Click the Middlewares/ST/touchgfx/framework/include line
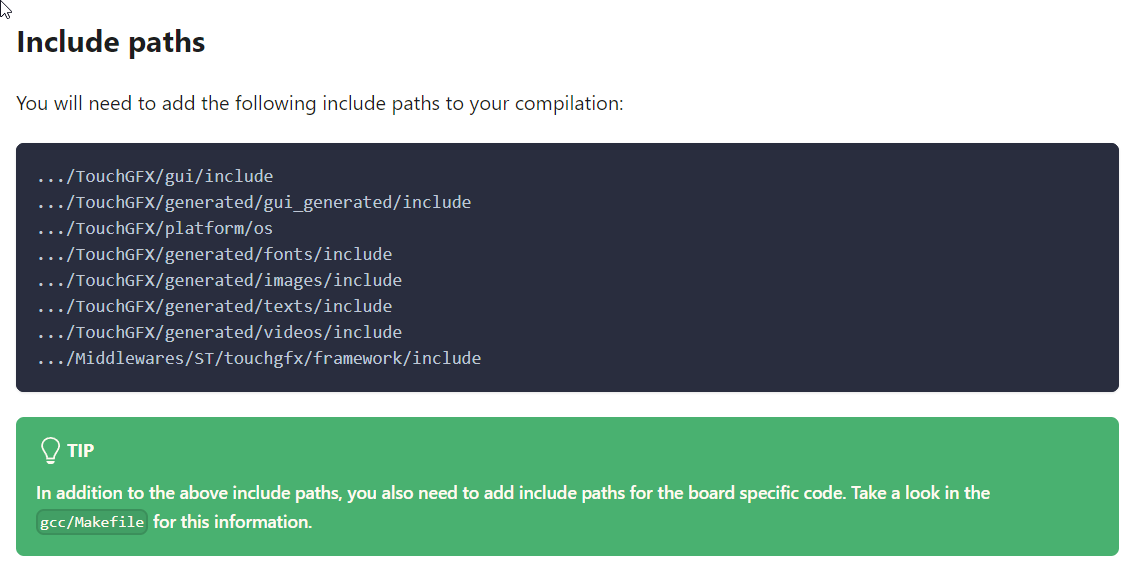The height and width of the screenshot is (572, 1137). pos(259,359)
